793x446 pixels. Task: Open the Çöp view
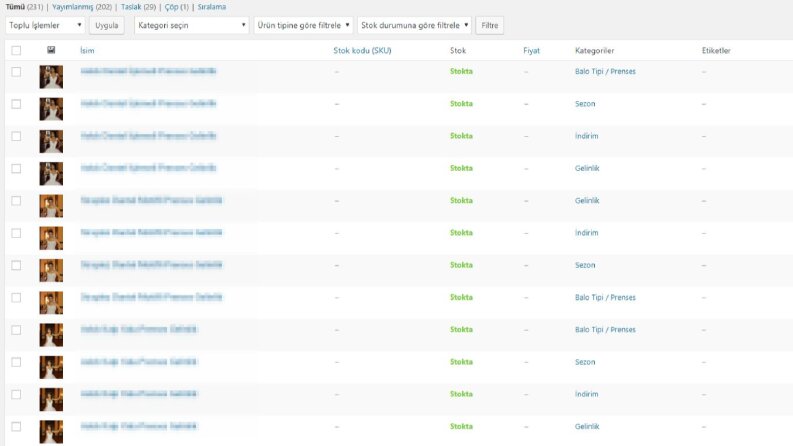pyautogui.click(x=171, y=7)
